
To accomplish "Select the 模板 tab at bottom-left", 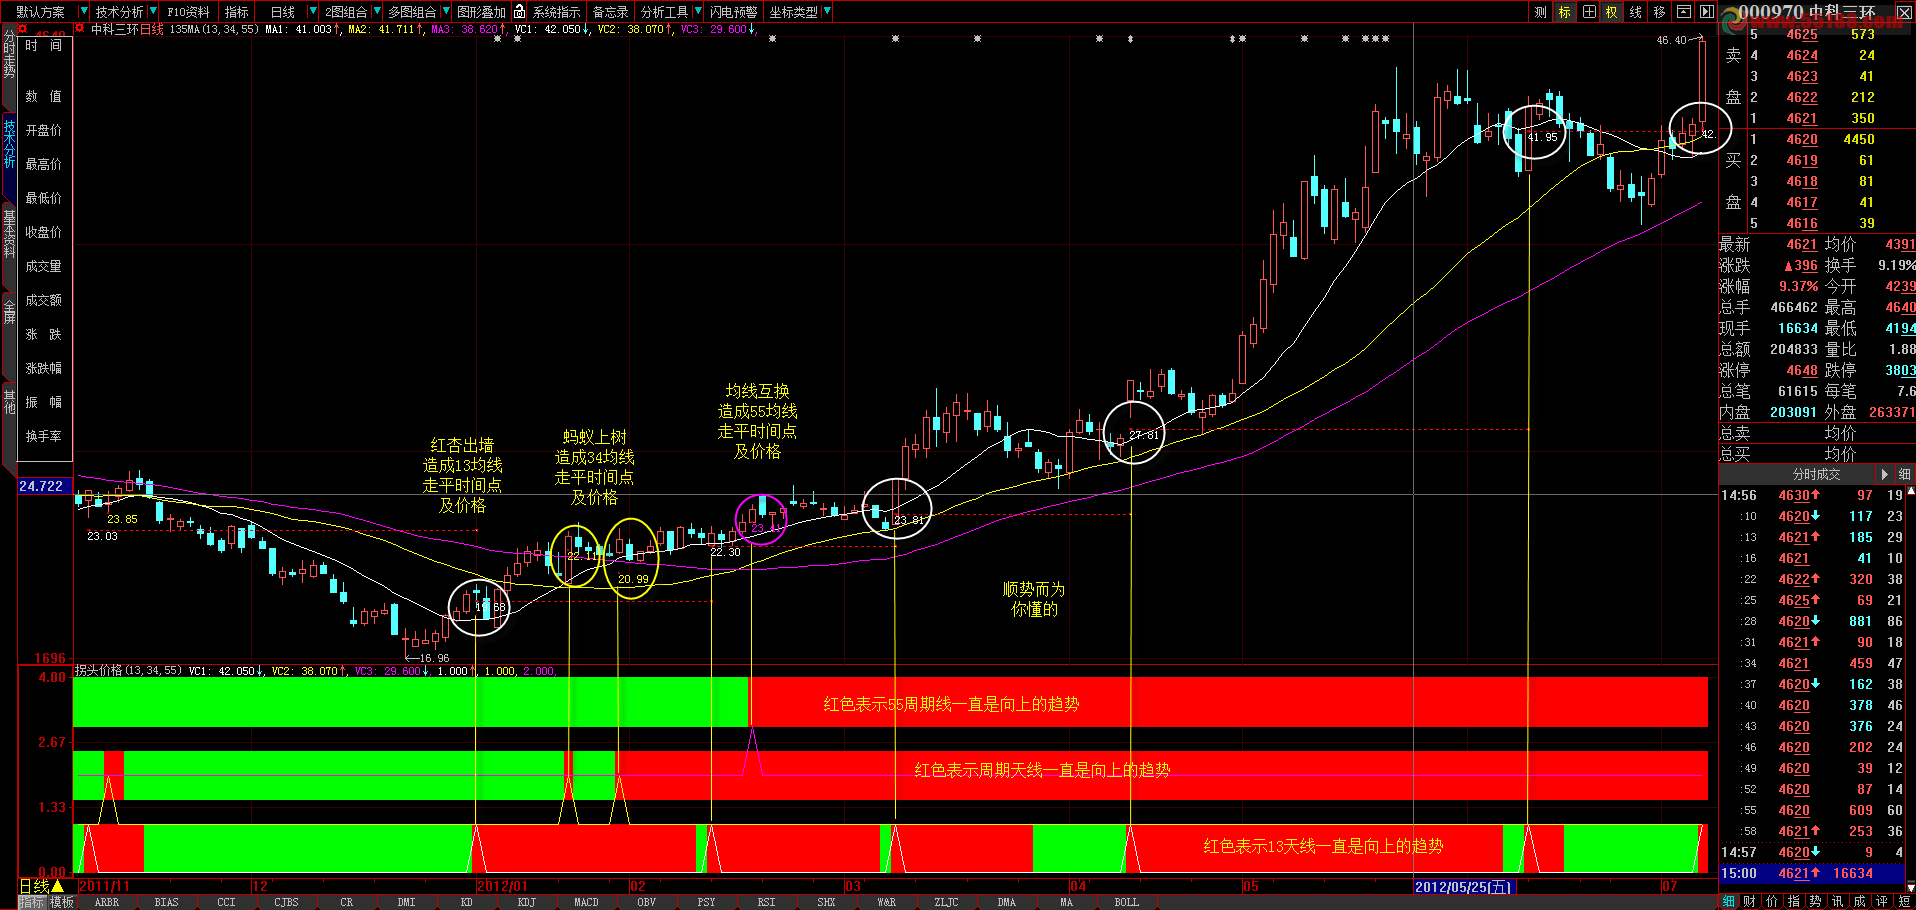I will (x=62, y=902).
